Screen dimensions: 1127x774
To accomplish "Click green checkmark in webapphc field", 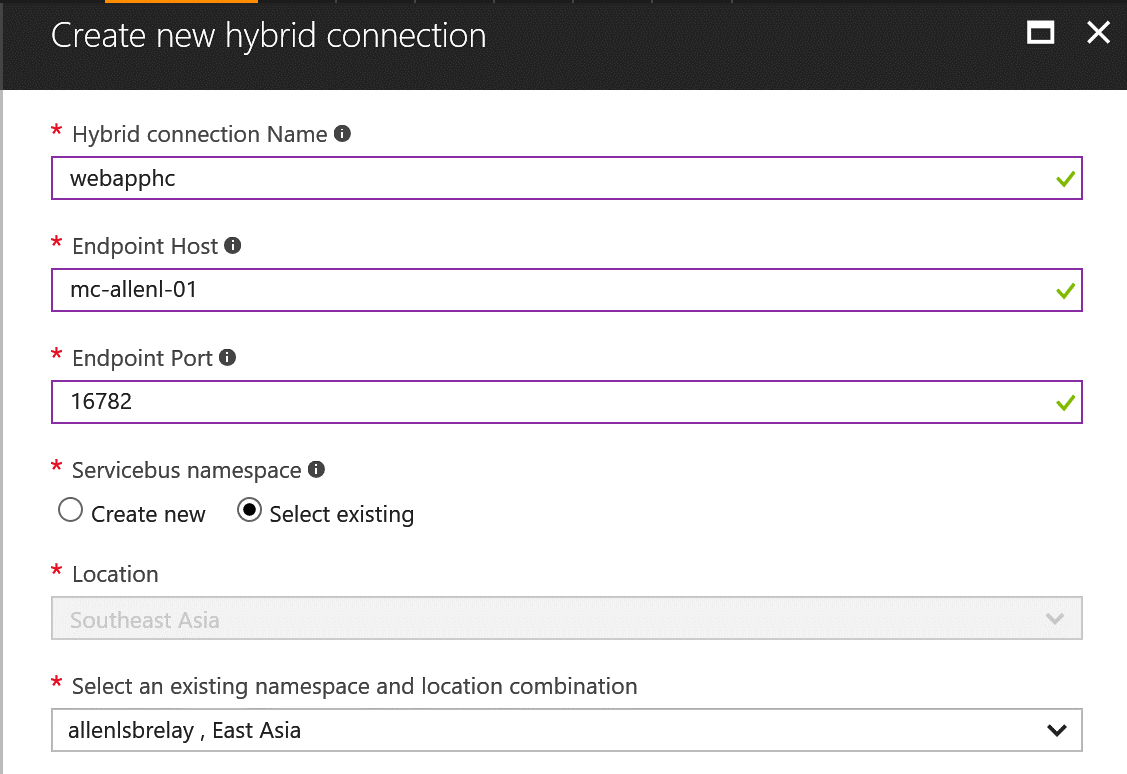I will click(x=1065, y=180).
